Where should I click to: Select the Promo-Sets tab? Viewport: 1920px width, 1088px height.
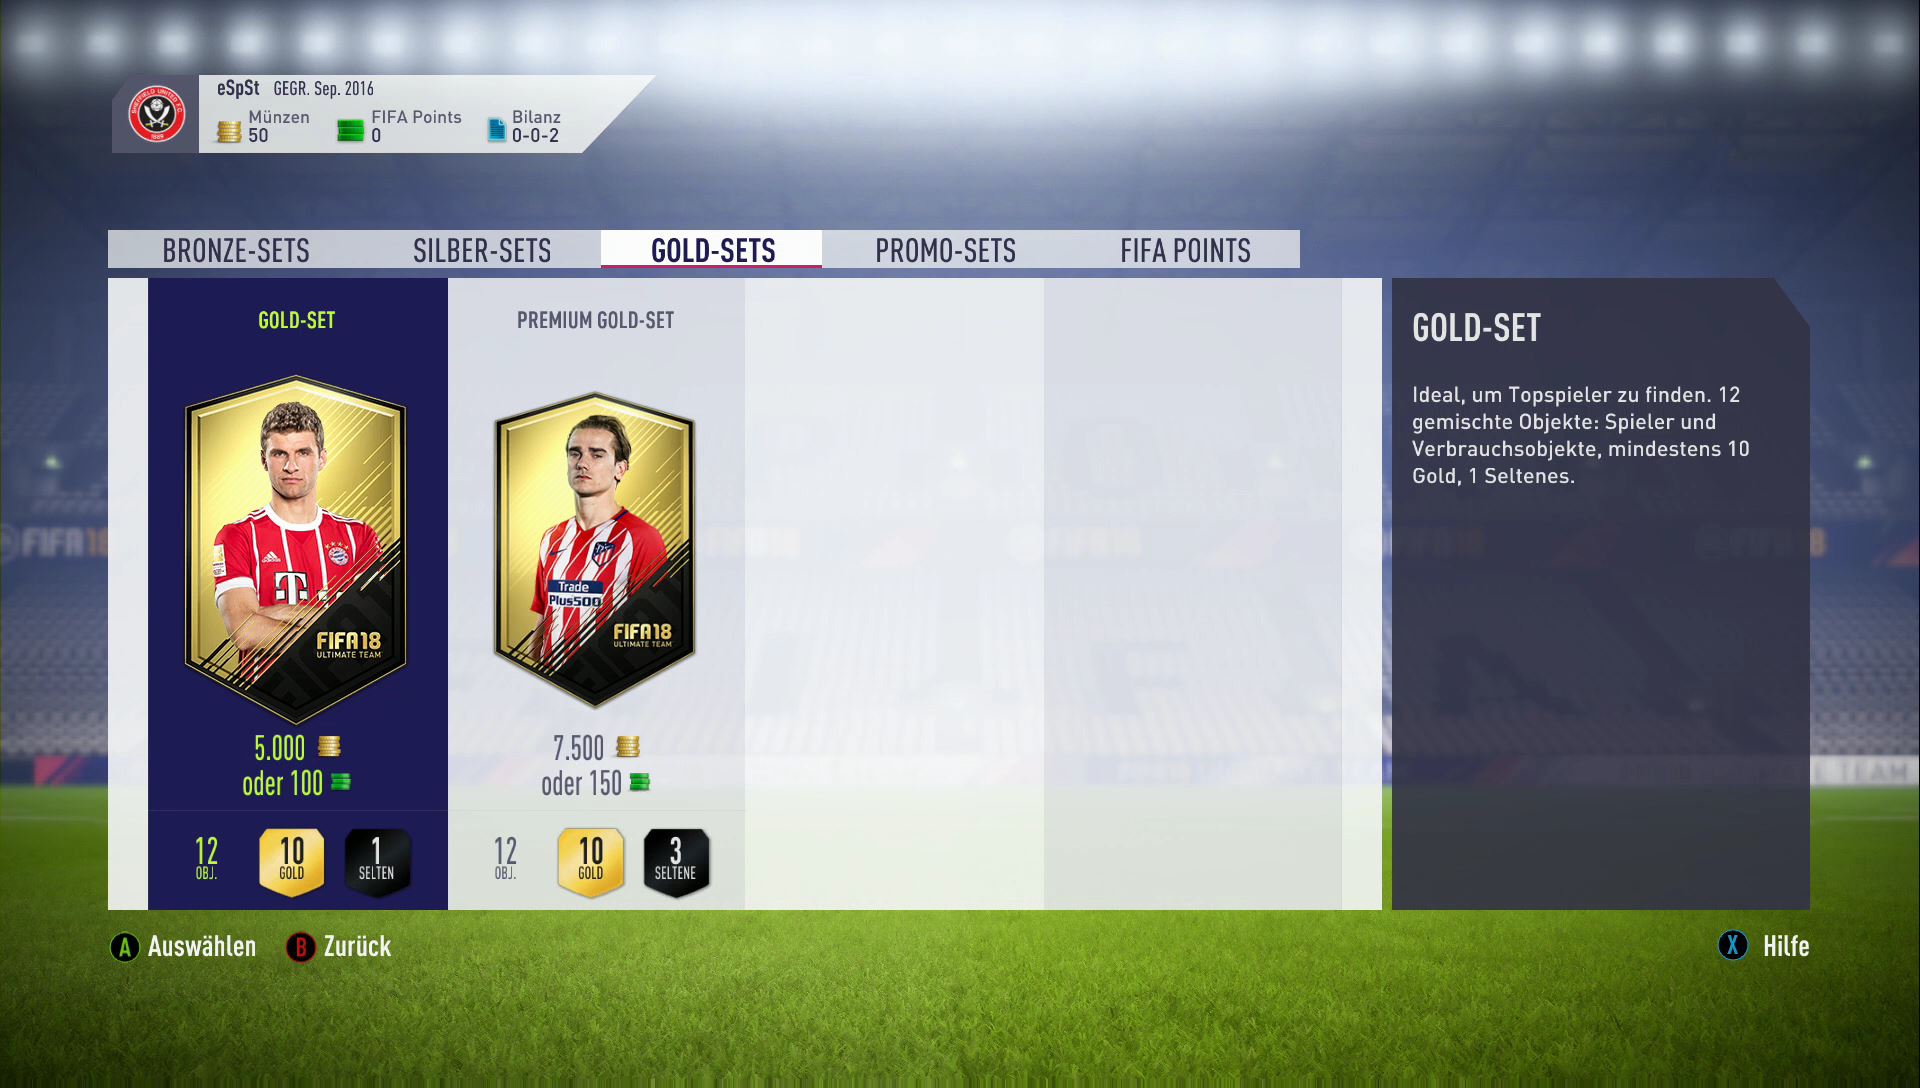(x=946, y=250)
